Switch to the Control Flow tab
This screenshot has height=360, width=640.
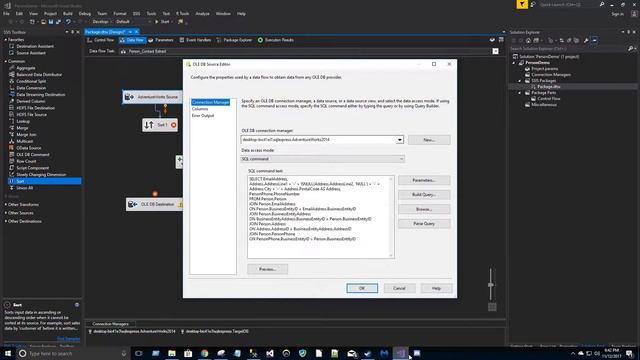point(100,40)
